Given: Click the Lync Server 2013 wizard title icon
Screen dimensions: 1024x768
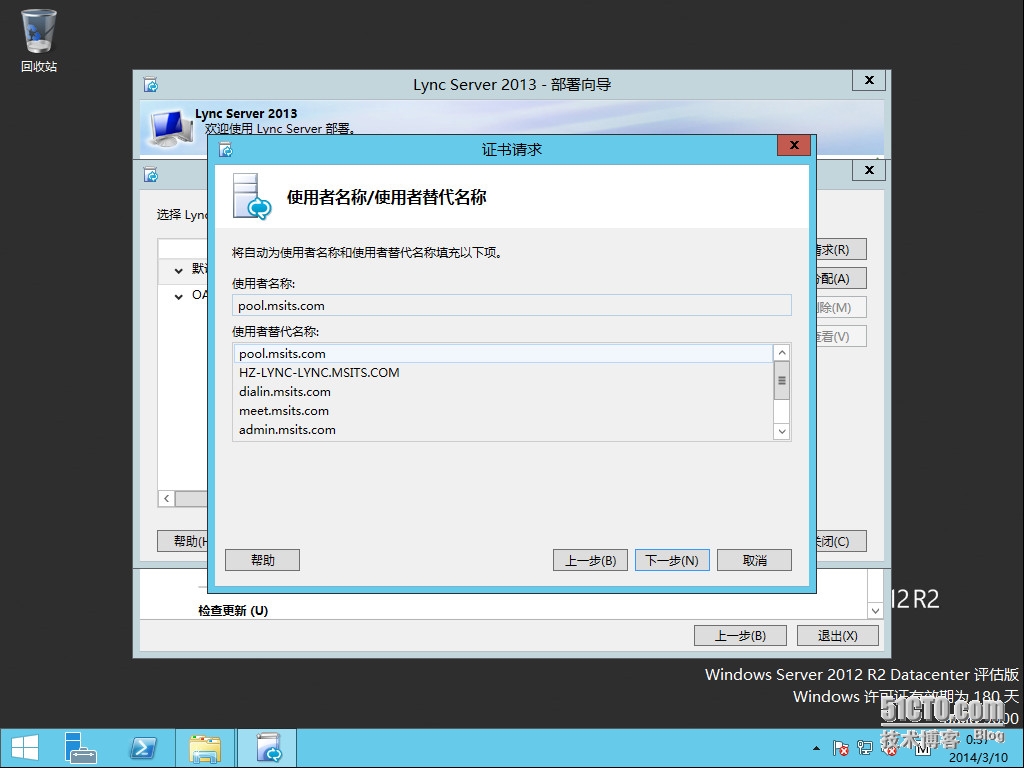Looking at the screenshot, I should (x=151, y=85).
